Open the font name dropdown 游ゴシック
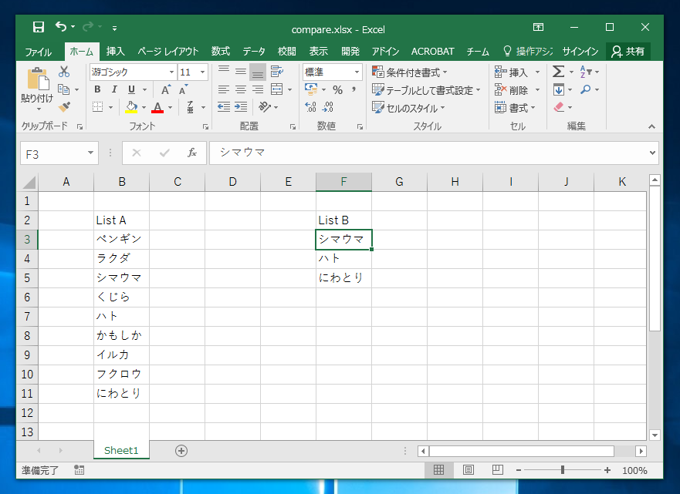This screenshot has height=494, width=680. 172,72
